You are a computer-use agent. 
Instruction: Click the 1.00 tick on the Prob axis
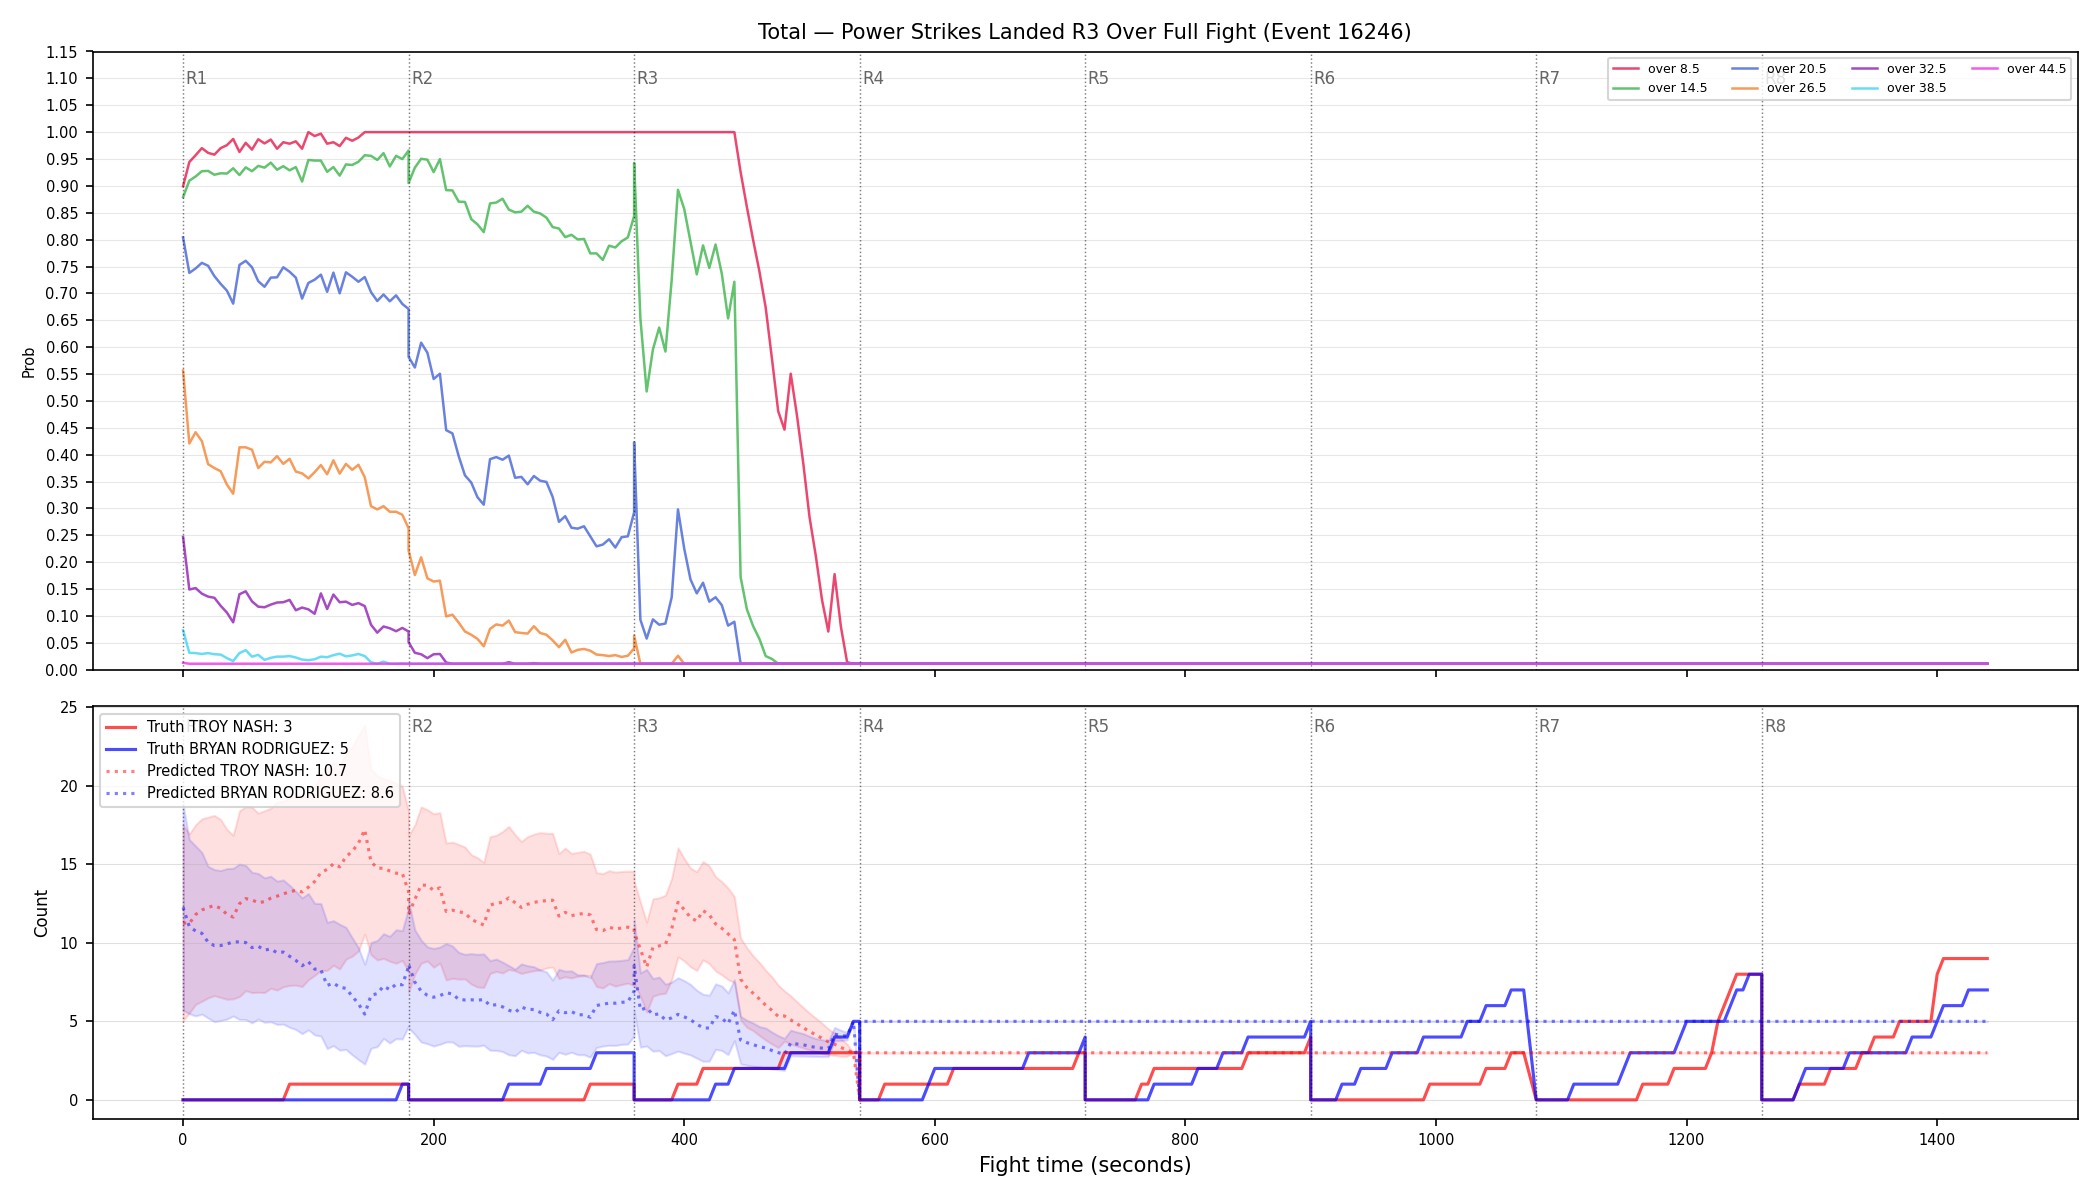click(62, 132)
